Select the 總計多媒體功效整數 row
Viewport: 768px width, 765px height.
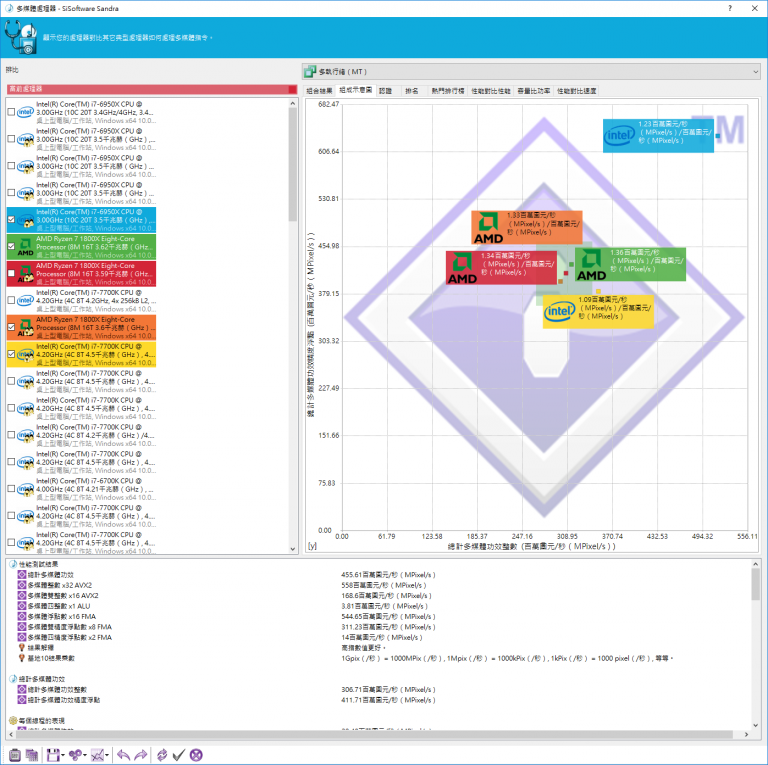click(x=57, y=690)
